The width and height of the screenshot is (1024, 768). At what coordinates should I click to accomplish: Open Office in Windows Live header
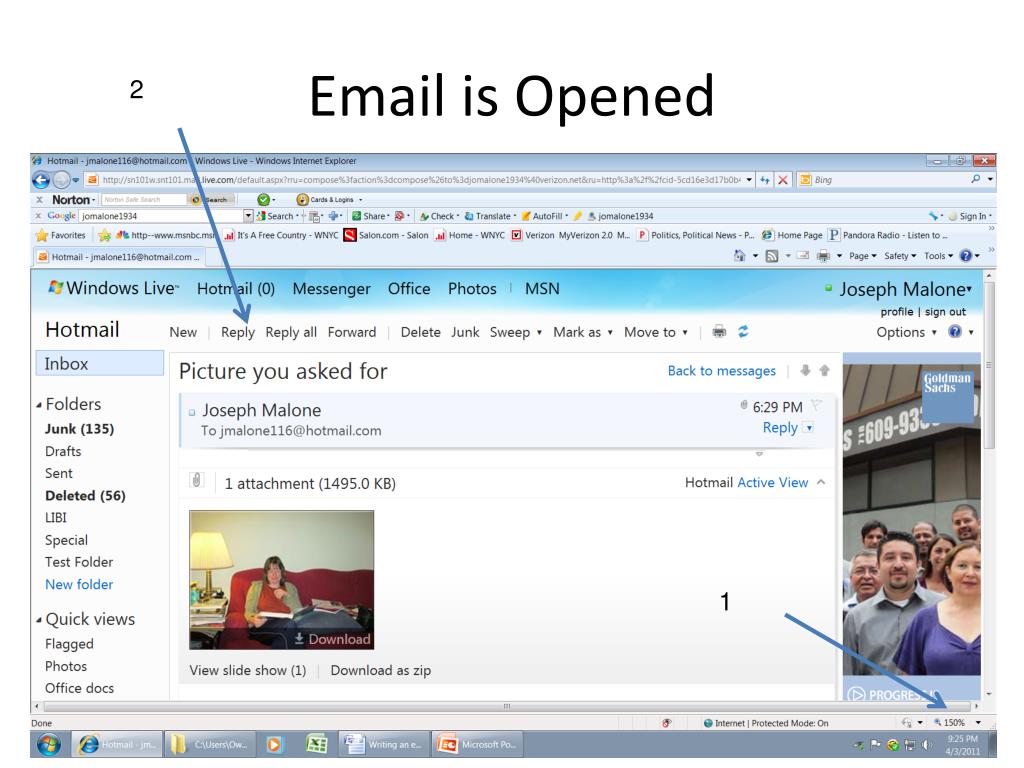click(409, 289)
